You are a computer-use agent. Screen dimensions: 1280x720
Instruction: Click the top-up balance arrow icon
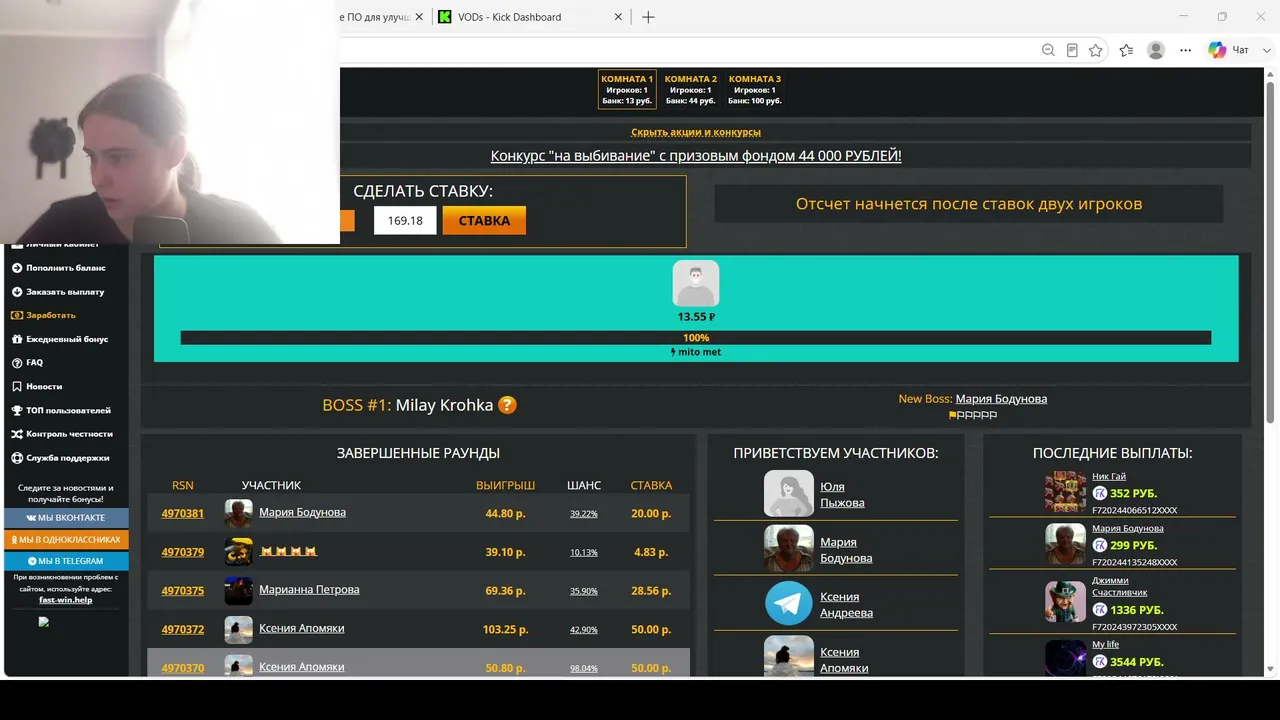(17, 268)
